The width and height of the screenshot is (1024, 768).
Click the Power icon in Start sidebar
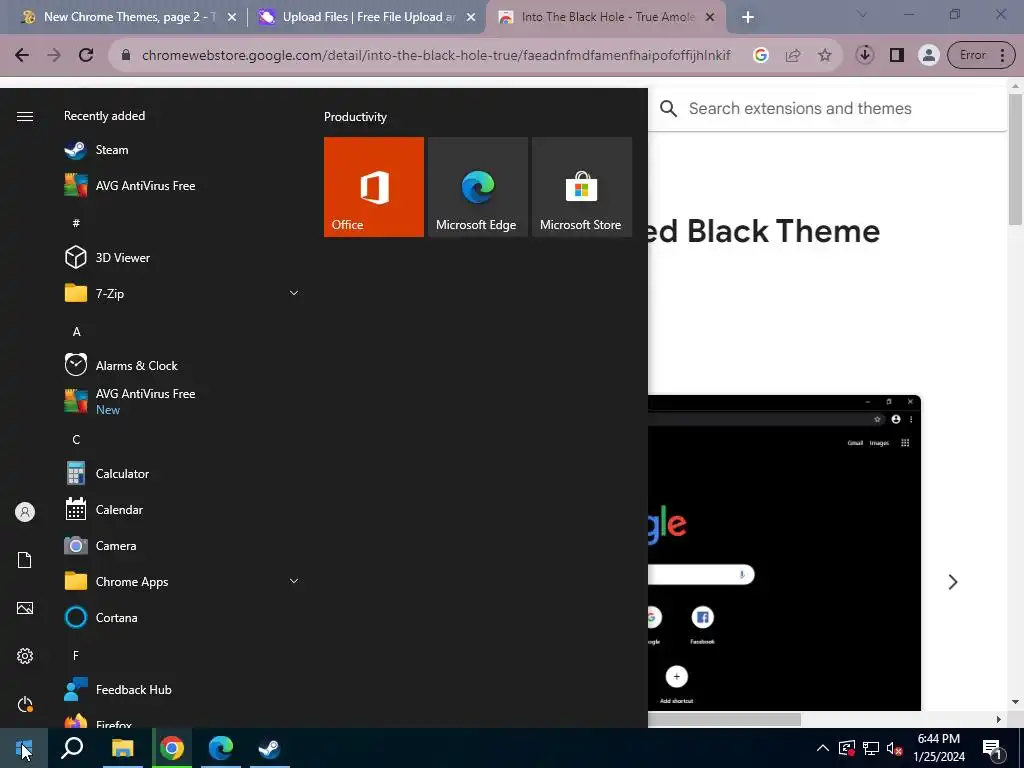click(x=25, y=704)
